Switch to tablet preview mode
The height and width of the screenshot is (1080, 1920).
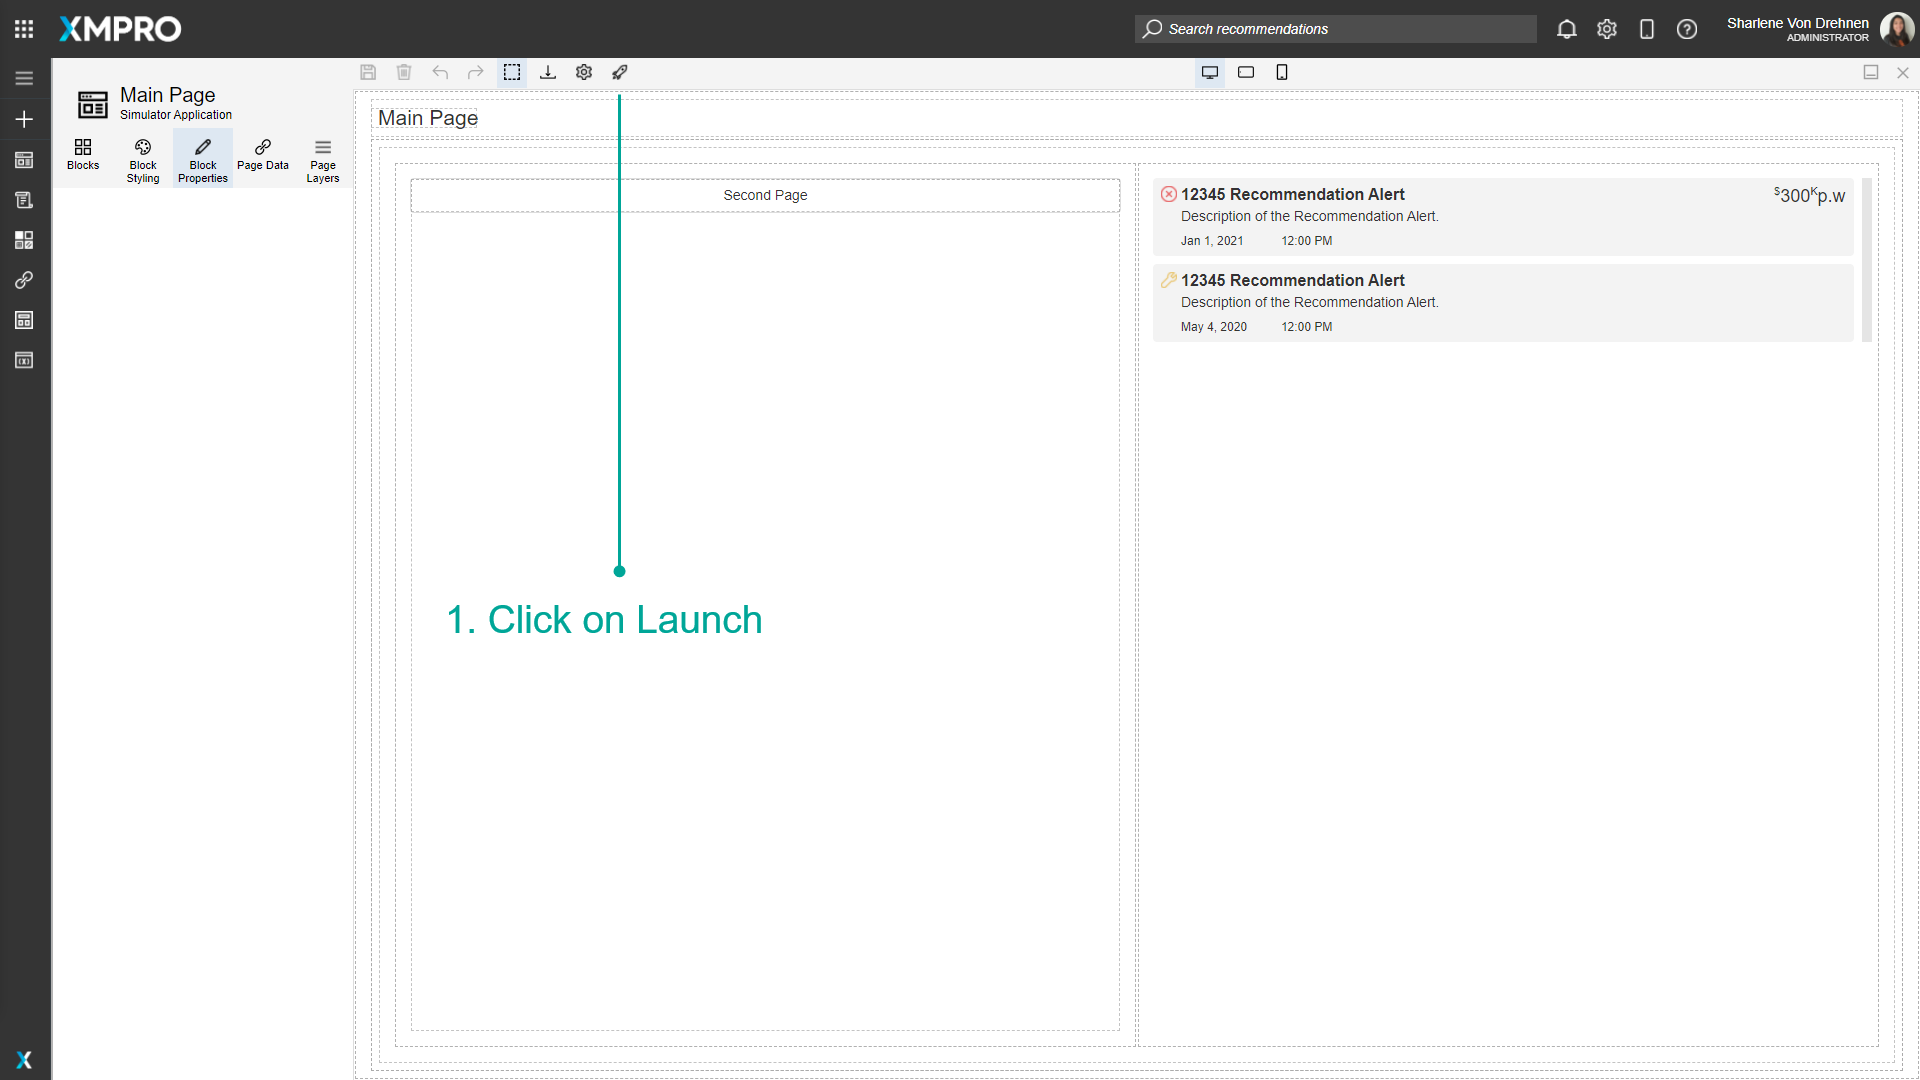click(1246, 72)
